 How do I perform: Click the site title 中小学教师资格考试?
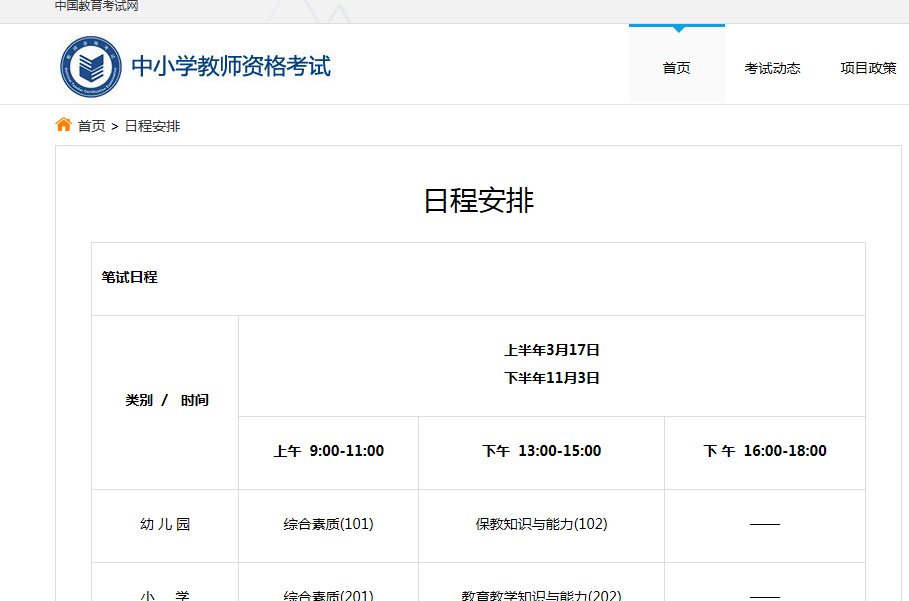tap(233, 67)
